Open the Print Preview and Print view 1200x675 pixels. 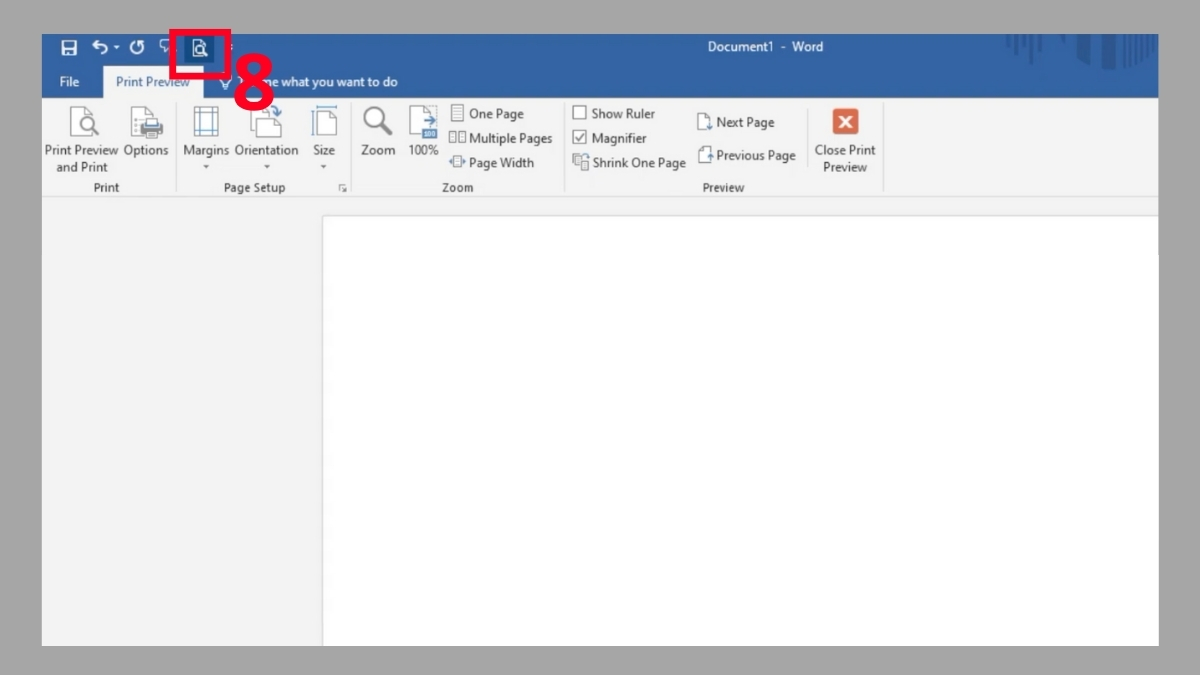(83, 135)
